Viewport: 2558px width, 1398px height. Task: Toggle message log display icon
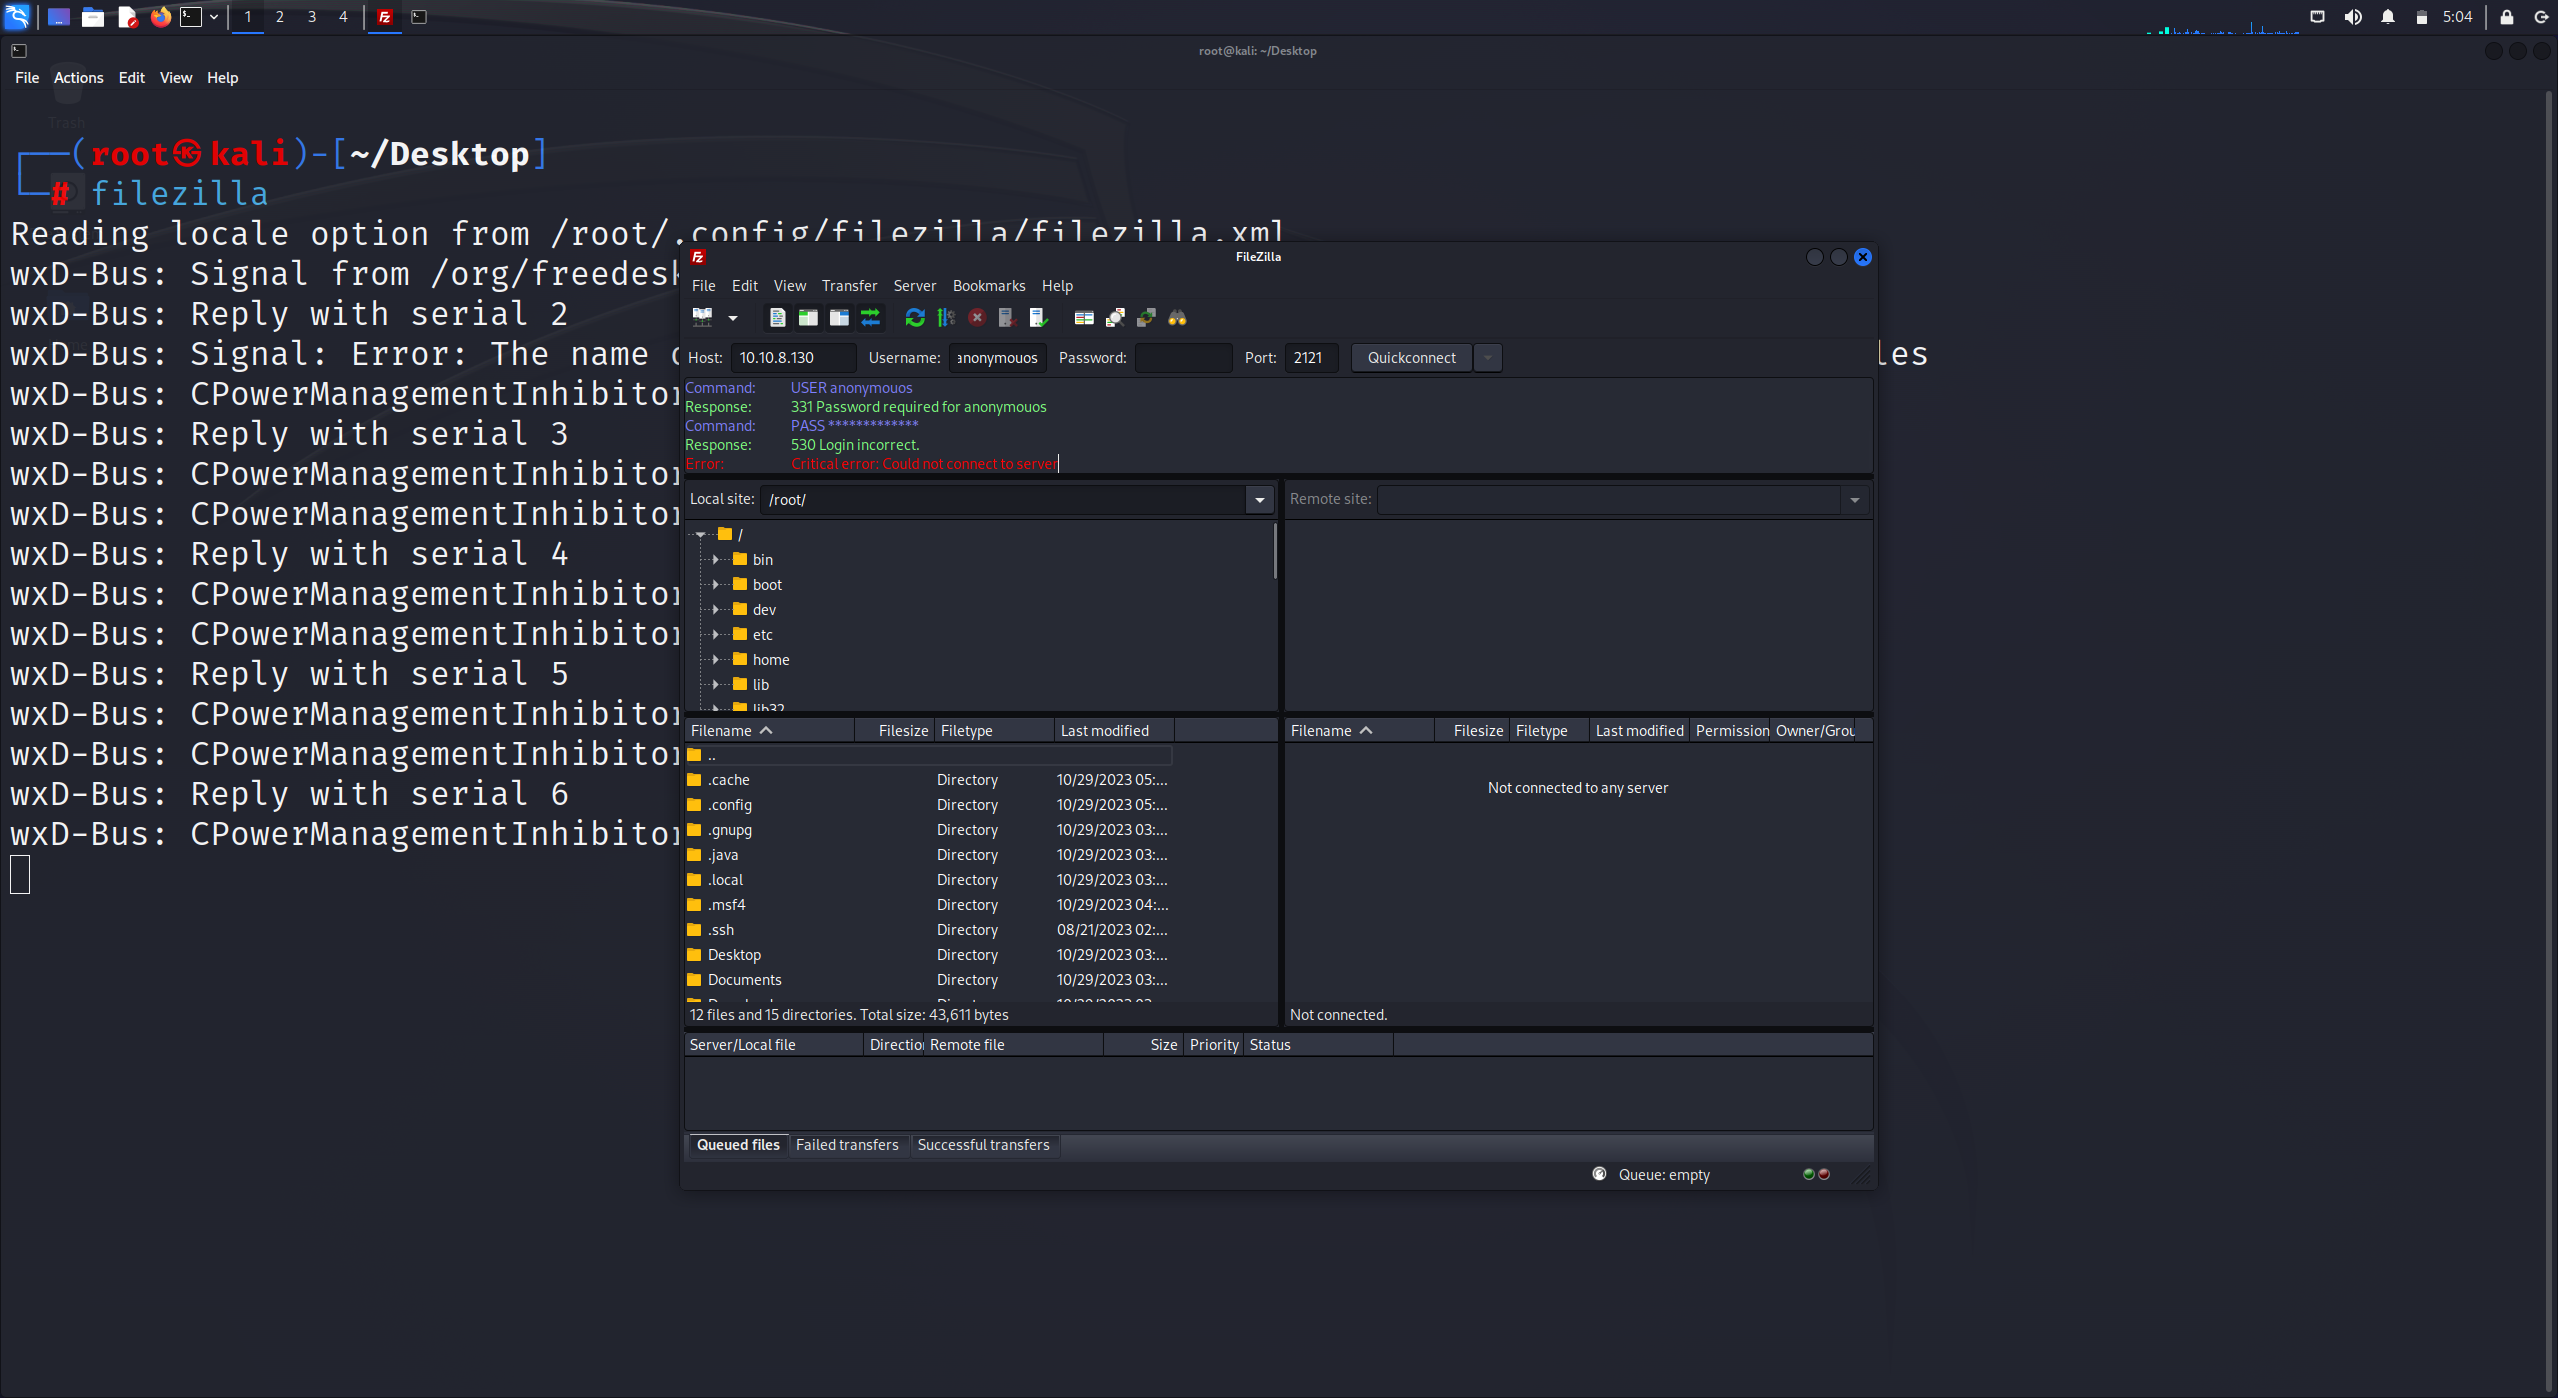click(777, 318)
